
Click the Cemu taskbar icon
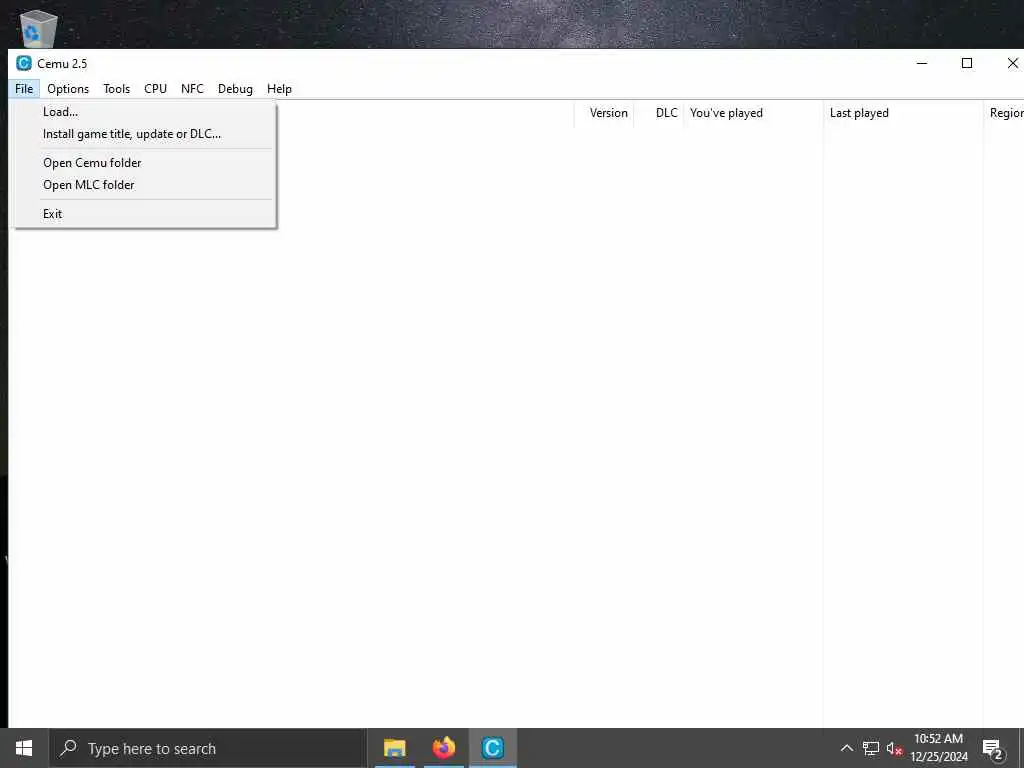492,748
